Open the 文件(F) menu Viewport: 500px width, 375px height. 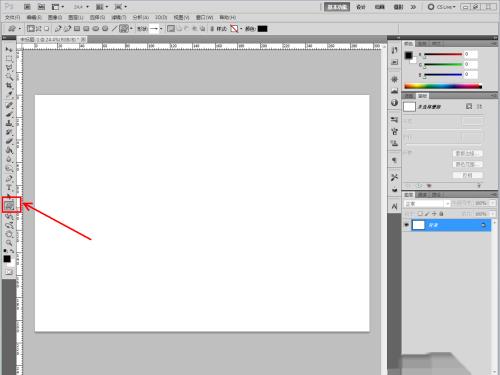coord(13,17)
